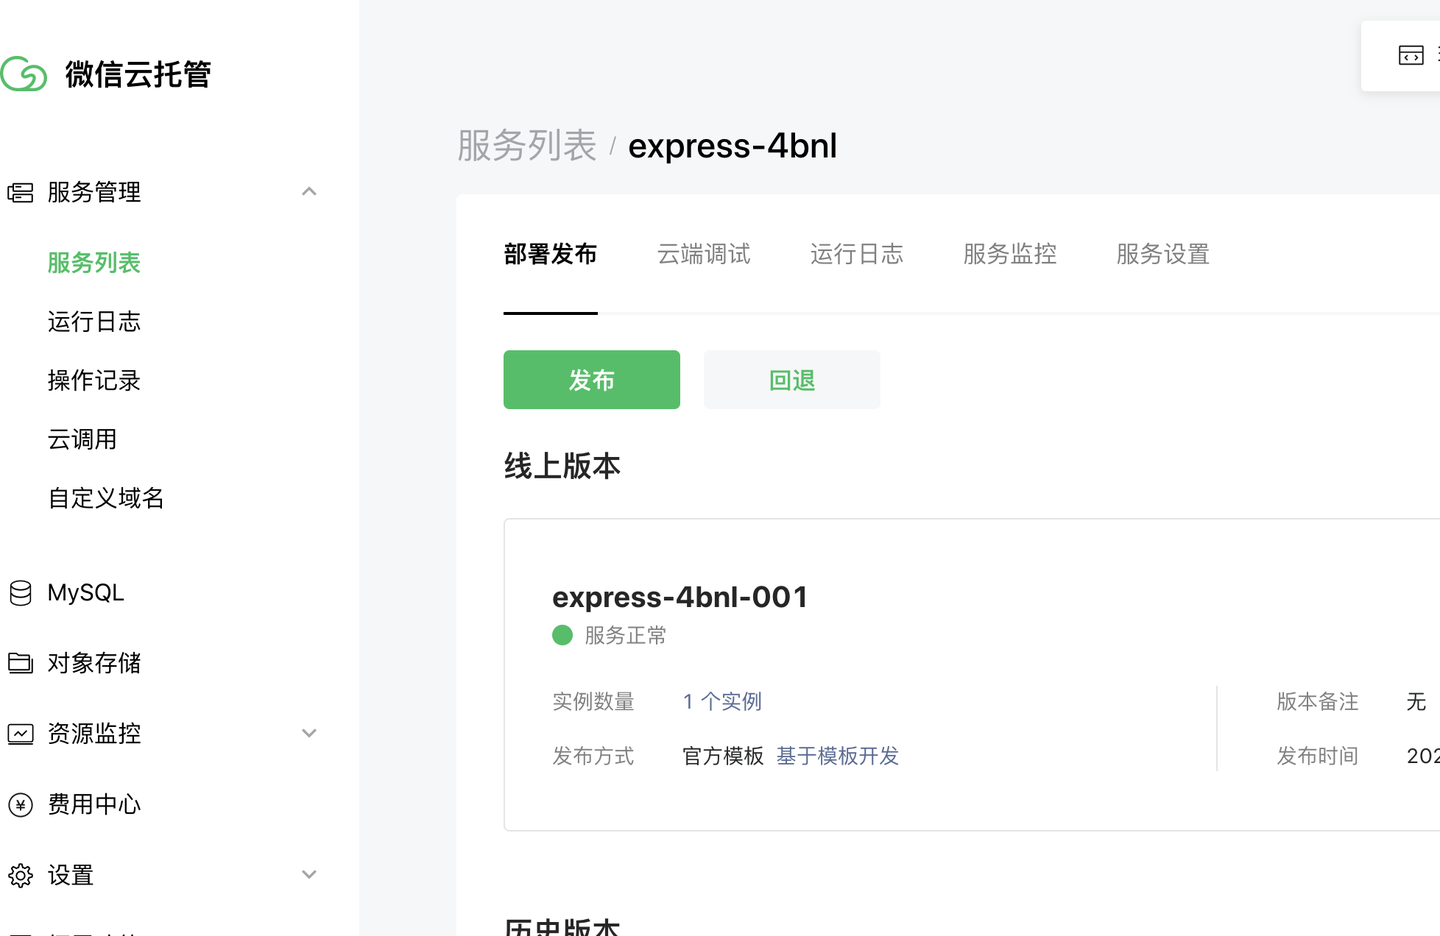Click the MySQL database icon
The height and width of the screenshot is (936, 1440).
(20, 593)
